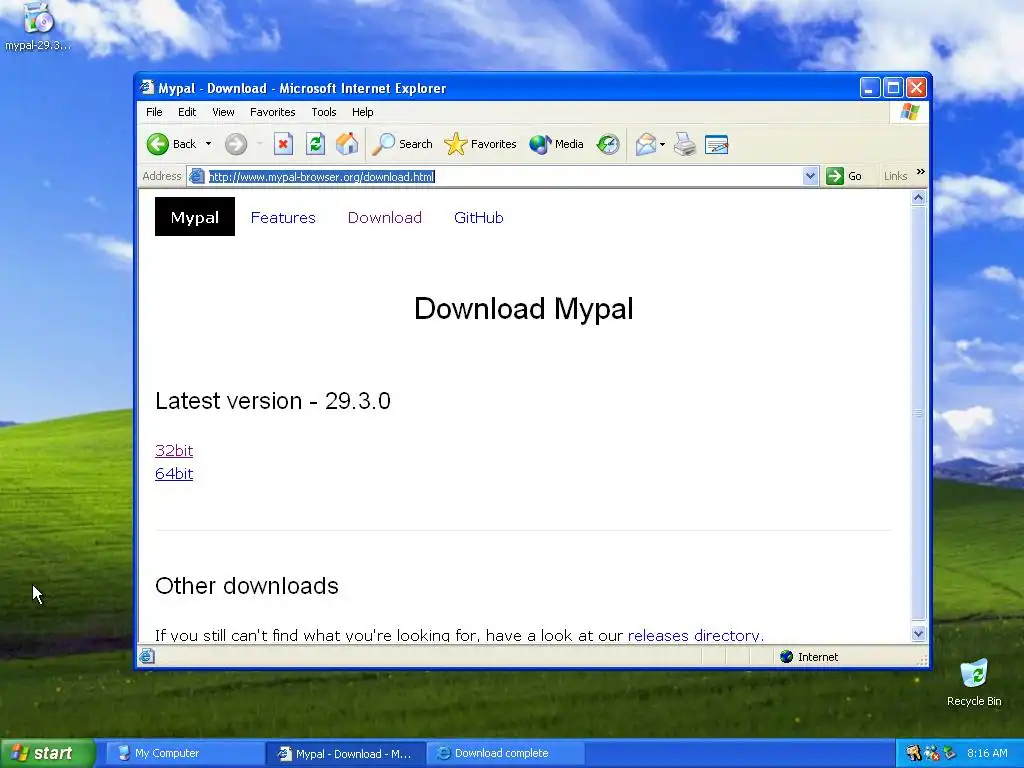The width and height of the screenshot is (1024, 768).
Task: Open the releases directory link
Action: 694,635
